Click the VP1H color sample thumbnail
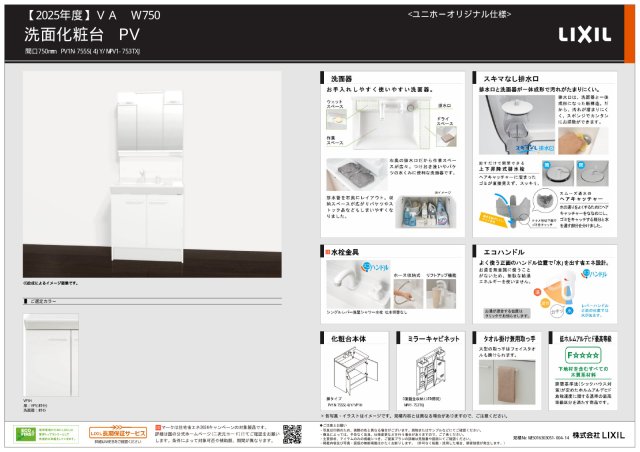The height and width of the screenshot is (452, 640). [51, 355]
